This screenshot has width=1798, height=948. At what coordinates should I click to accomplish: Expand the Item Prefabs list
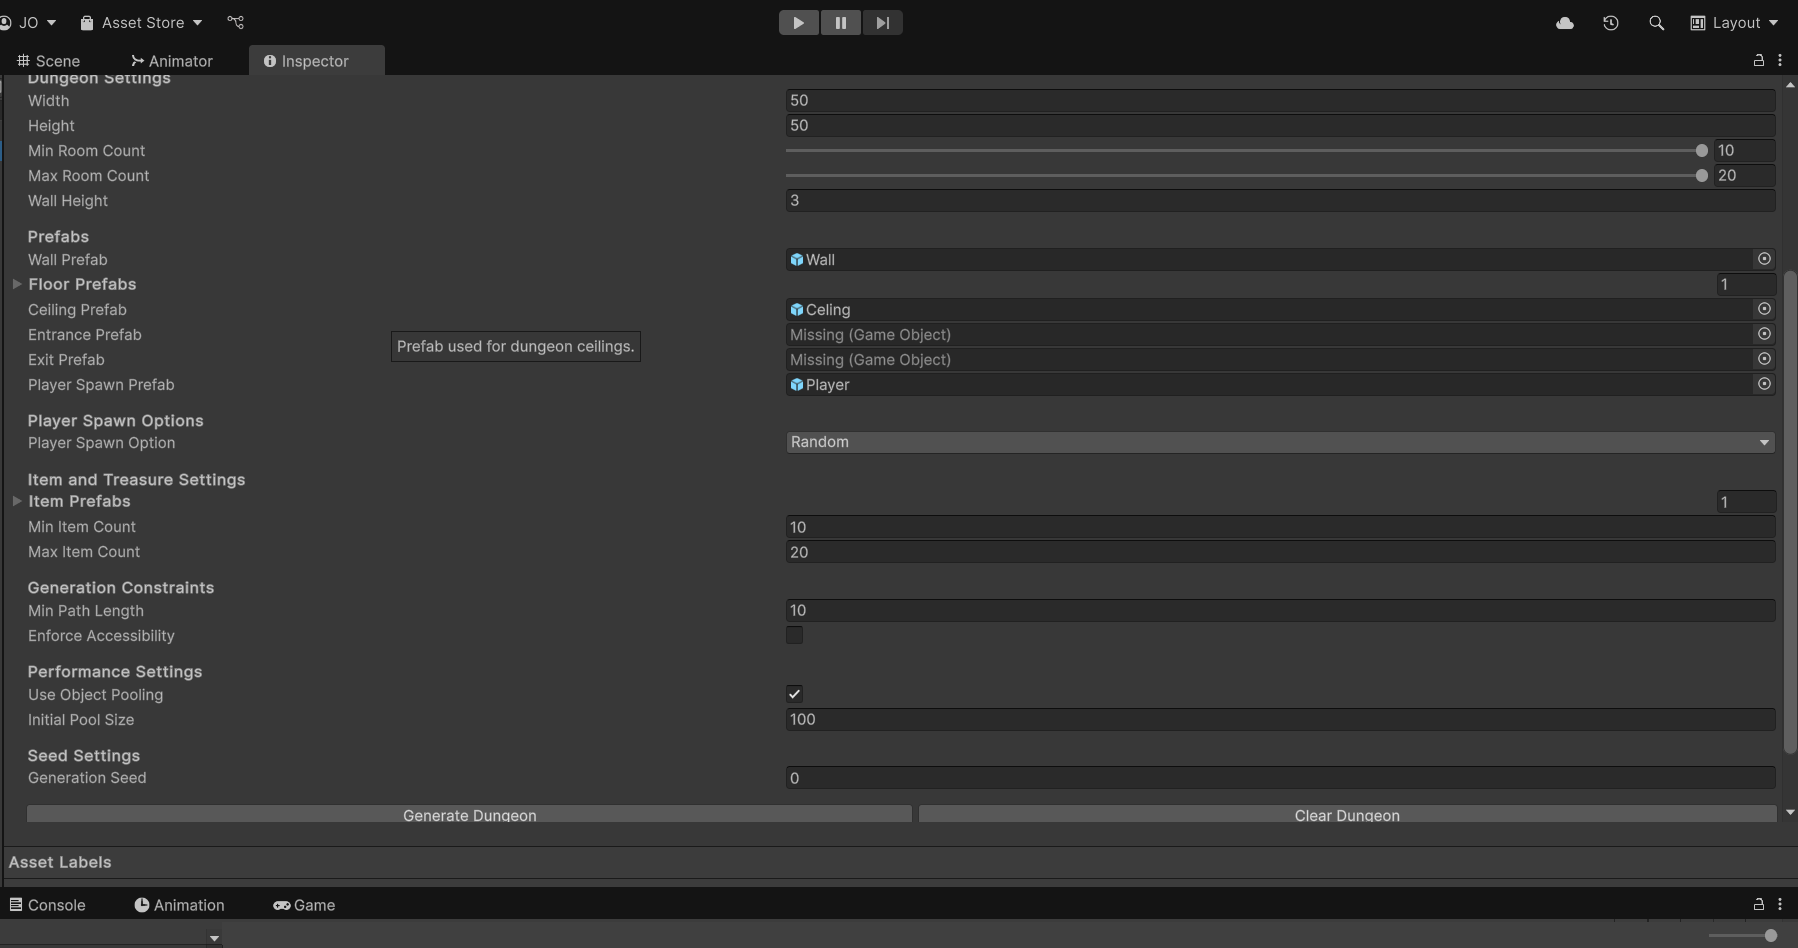17,501
